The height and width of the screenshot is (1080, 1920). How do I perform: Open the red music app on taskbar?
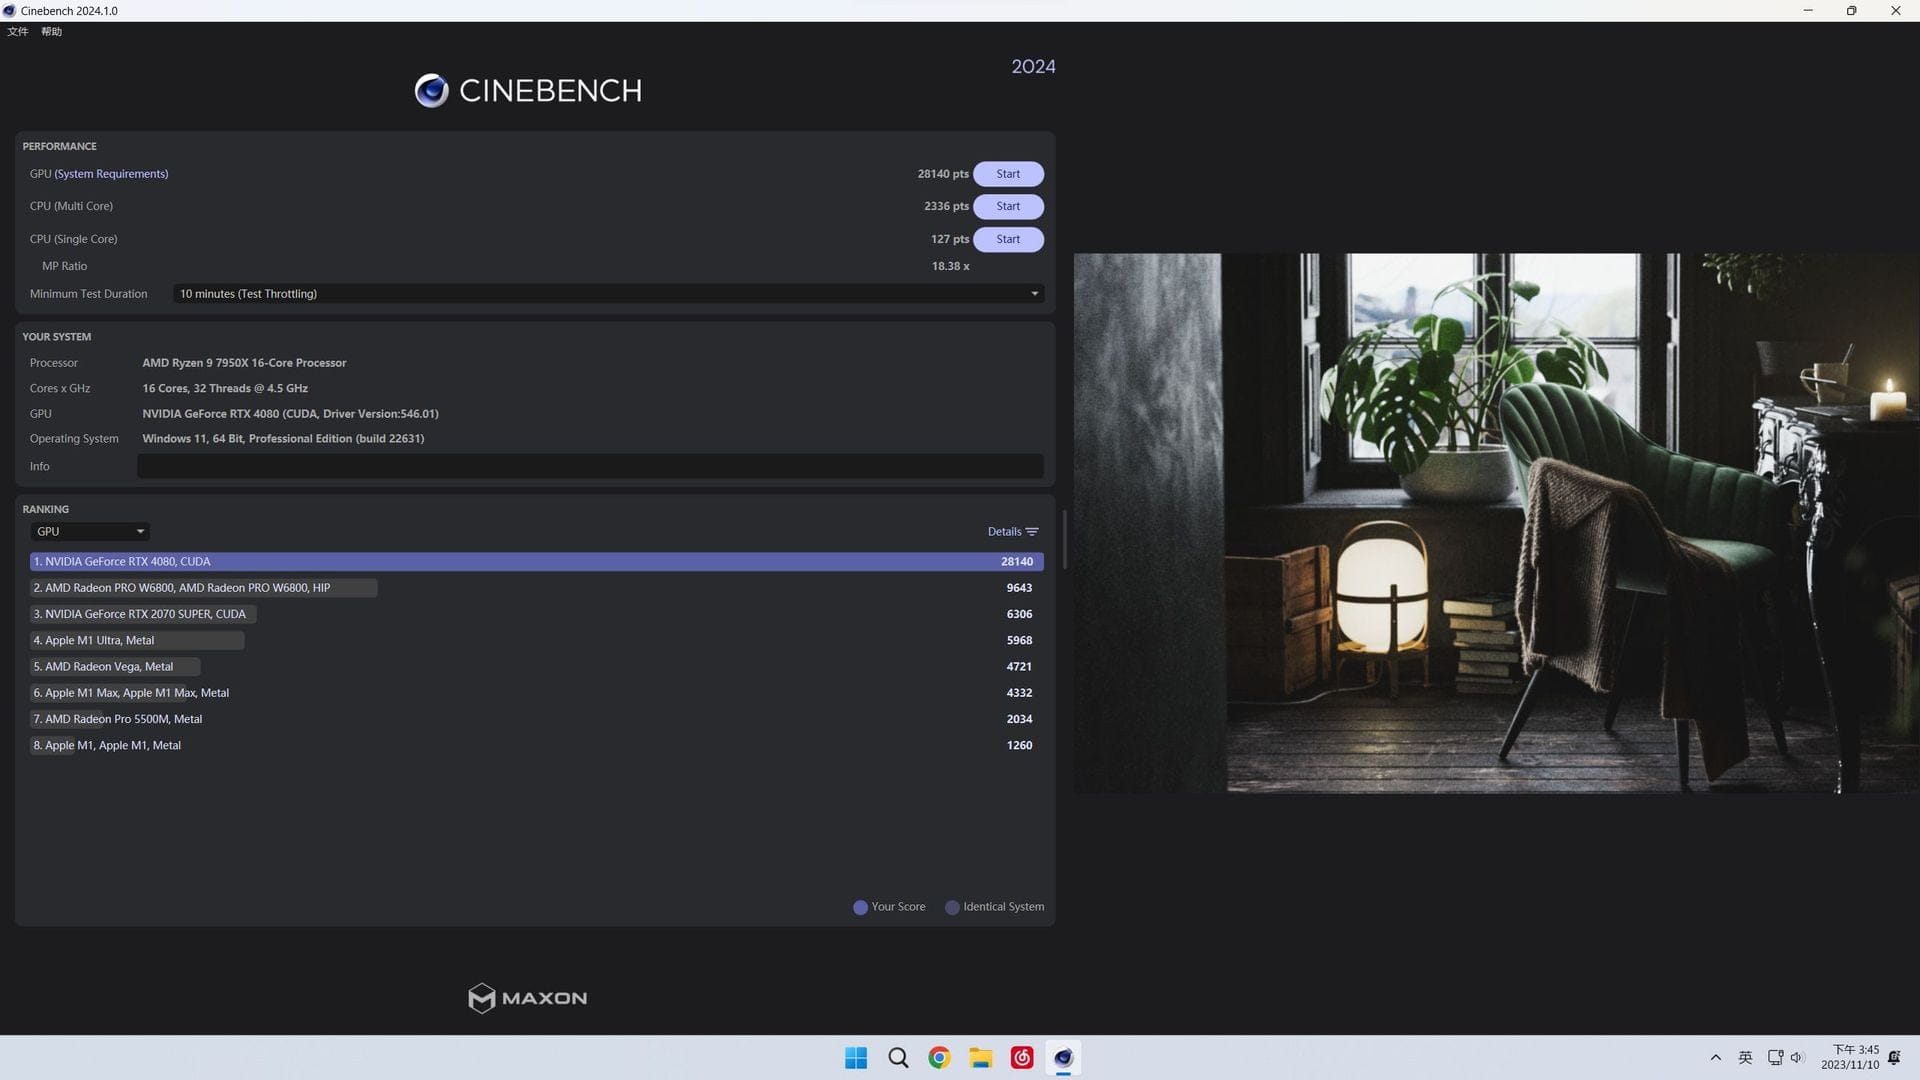pyautogui.click(x=1022, y=1058)
